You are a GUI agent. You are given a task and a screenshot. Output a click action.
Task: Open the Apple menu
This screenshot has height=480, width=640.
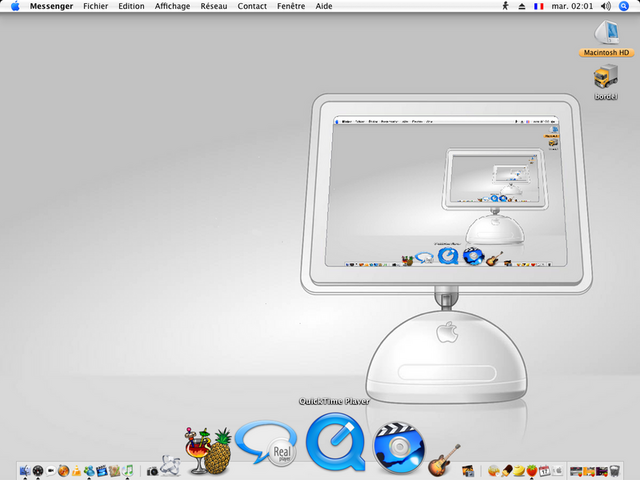[15, 6]
